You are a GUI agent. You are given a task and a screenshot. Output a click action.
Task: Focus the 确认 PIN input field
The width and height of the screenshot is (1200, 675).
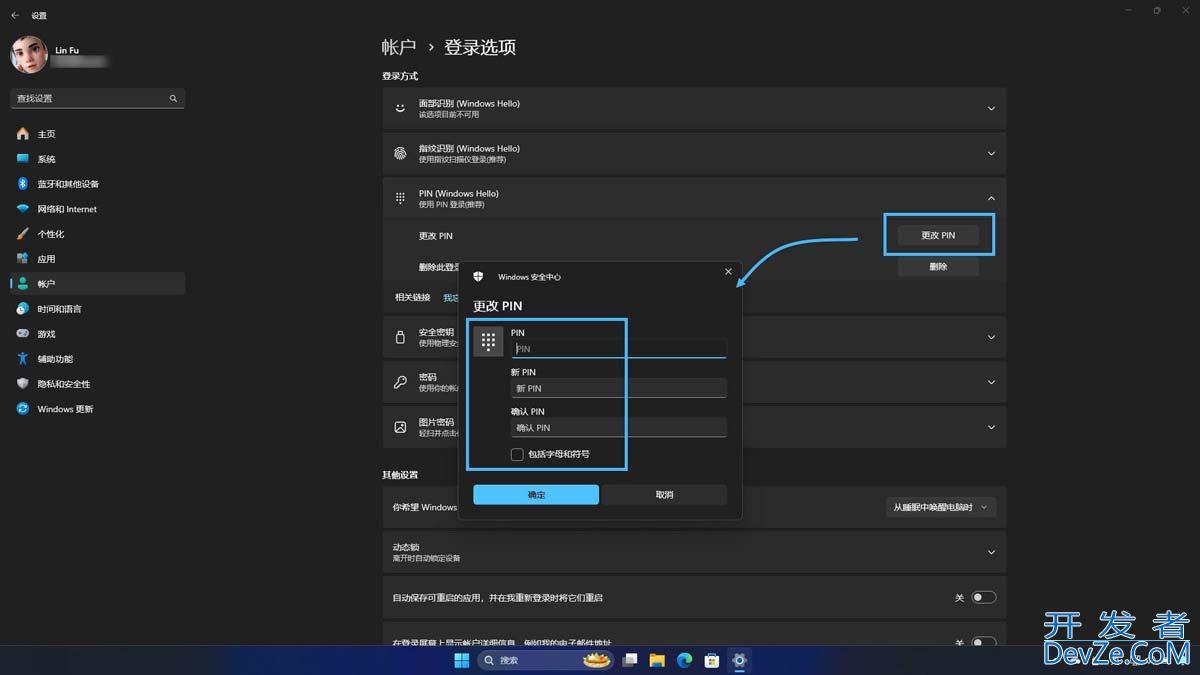coord(619,427)
